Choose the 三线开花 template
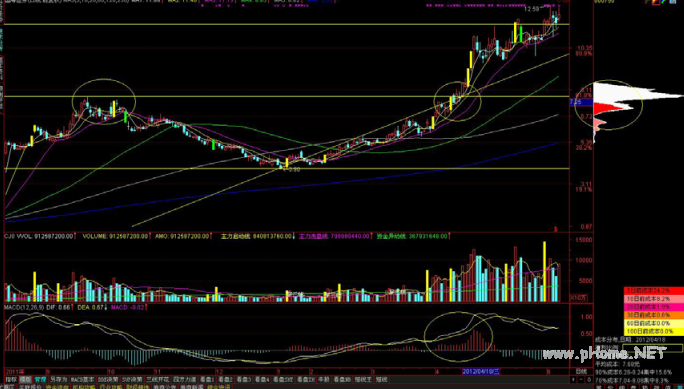The image size is (684, 389). tap(158, 379)
